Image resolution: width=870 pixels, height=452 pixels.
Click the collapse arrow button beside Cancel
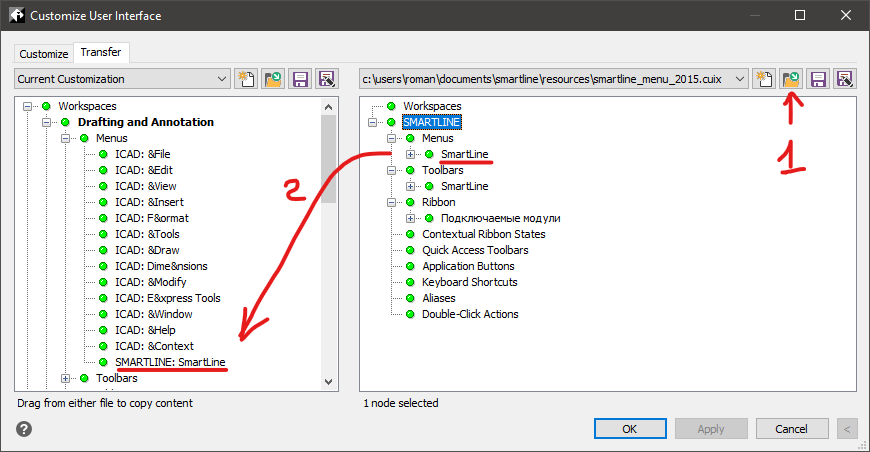(847, 429)
